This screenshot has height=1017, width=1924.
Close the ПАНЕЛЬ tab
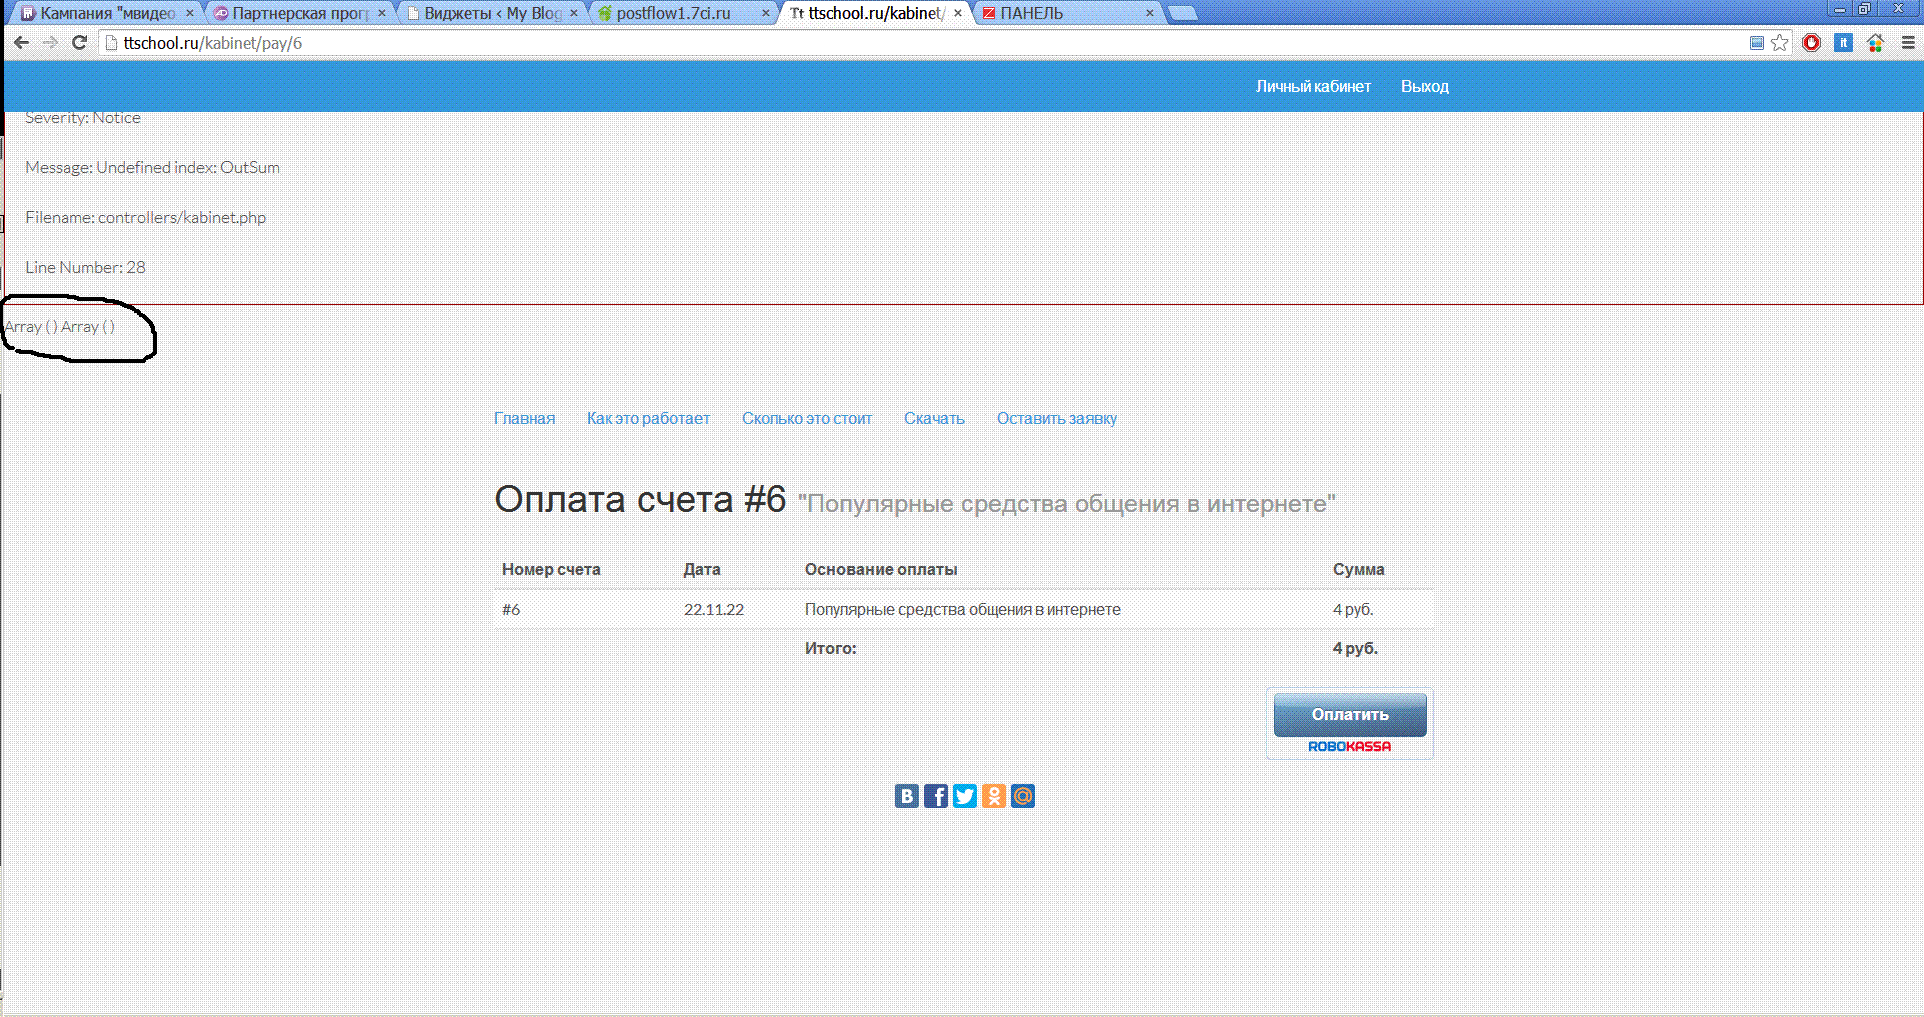1150,13
